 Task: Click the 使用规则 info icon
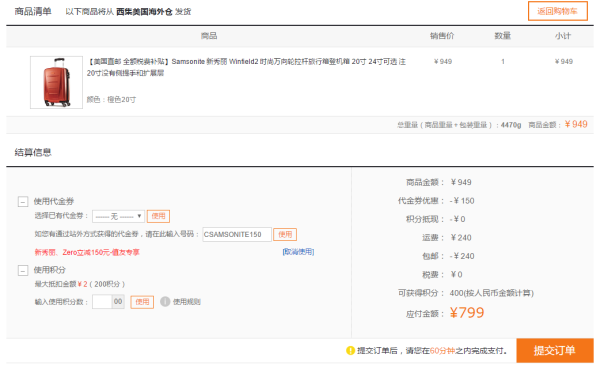tap(165, 302)
